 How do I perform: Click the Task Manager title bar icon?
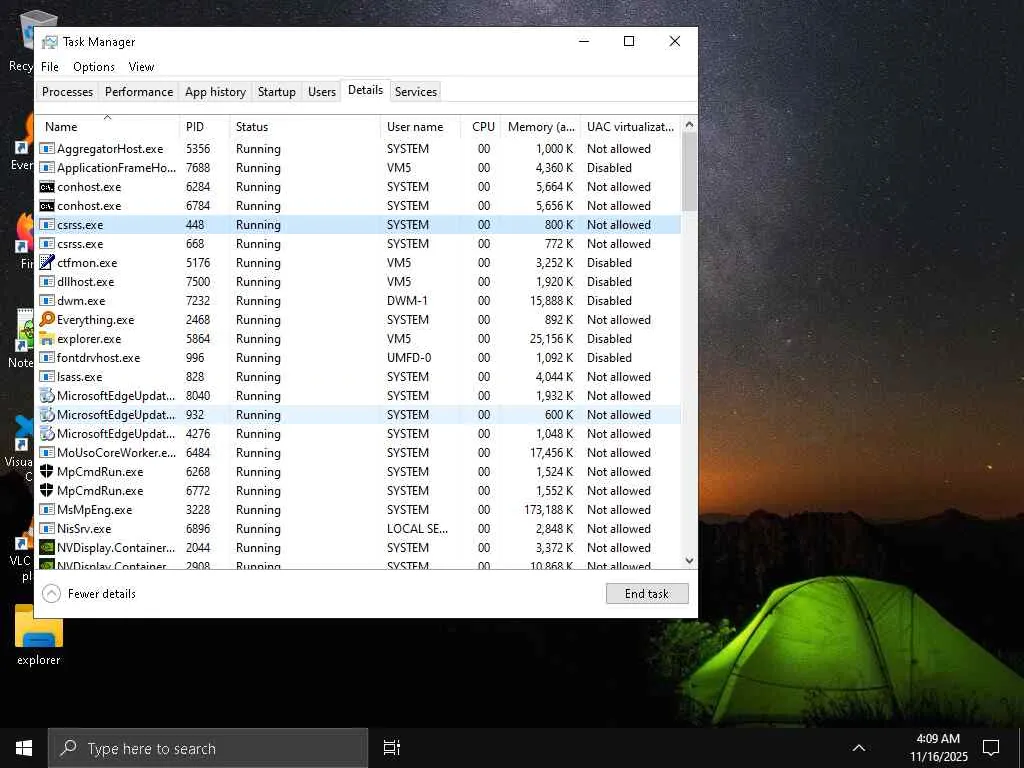coord(49,42)
